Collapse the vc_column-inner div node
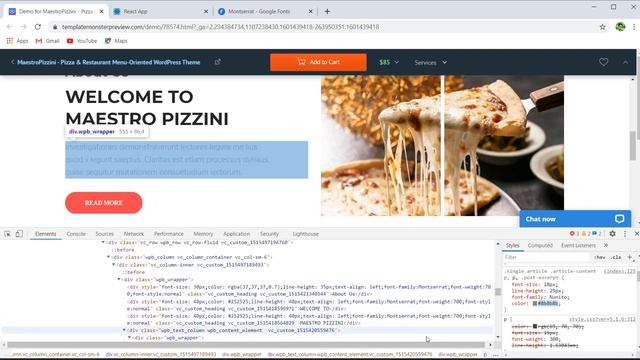 point(114,264)
